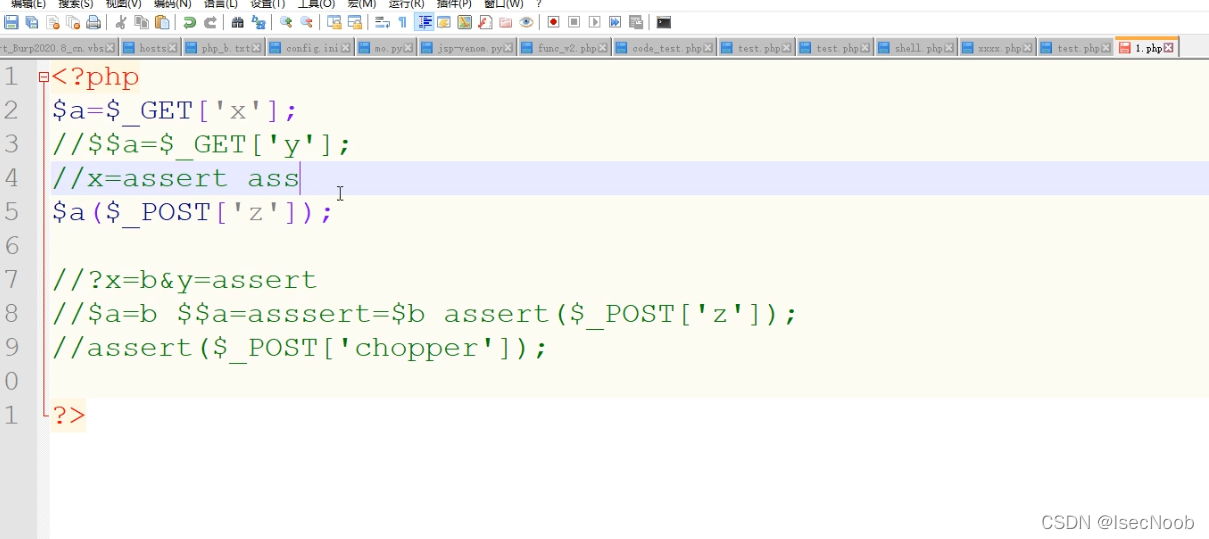Click the stop macro recording icon
This screenshot has height=539, width=1209.
(573, 22)
